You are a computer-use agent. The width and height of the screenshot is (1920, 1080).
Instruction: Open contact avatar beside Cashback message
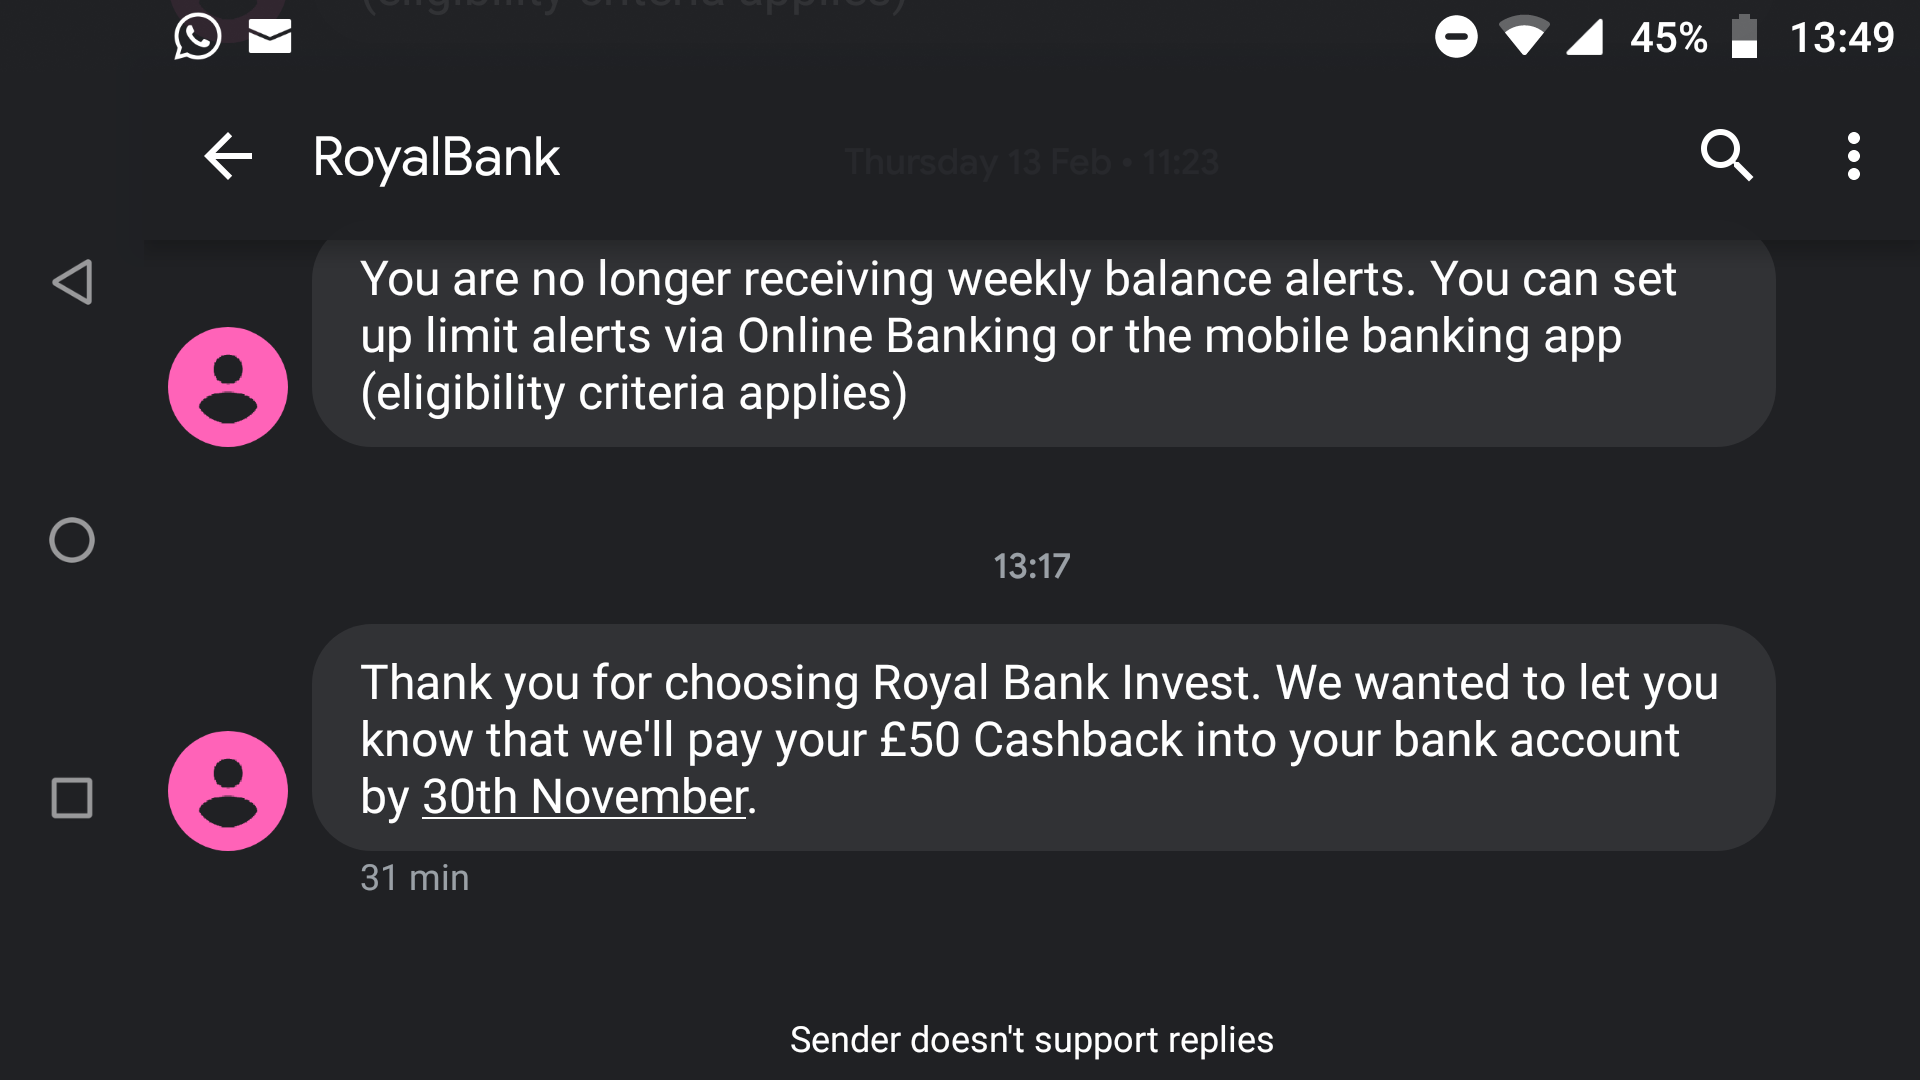point(228,791)
